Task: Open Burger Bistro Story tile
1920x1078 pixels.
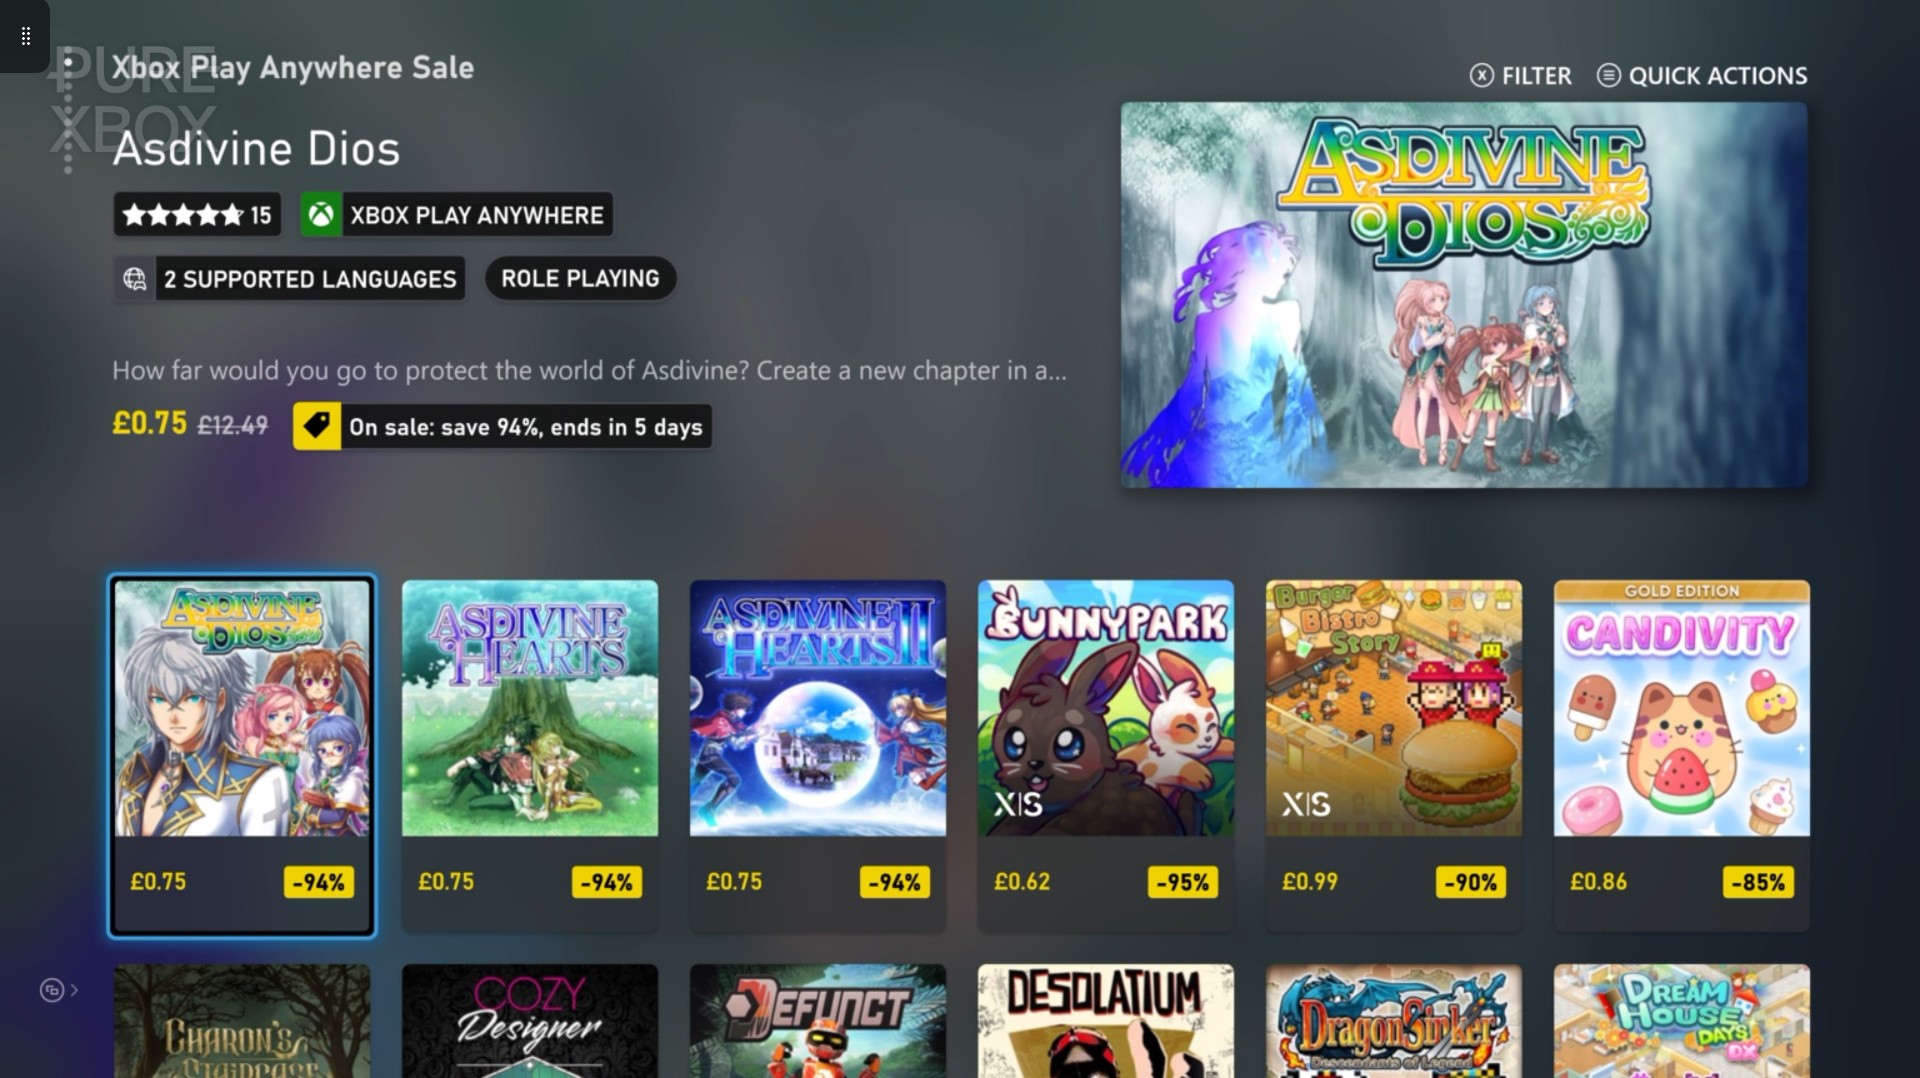Action: [1394, 756]
